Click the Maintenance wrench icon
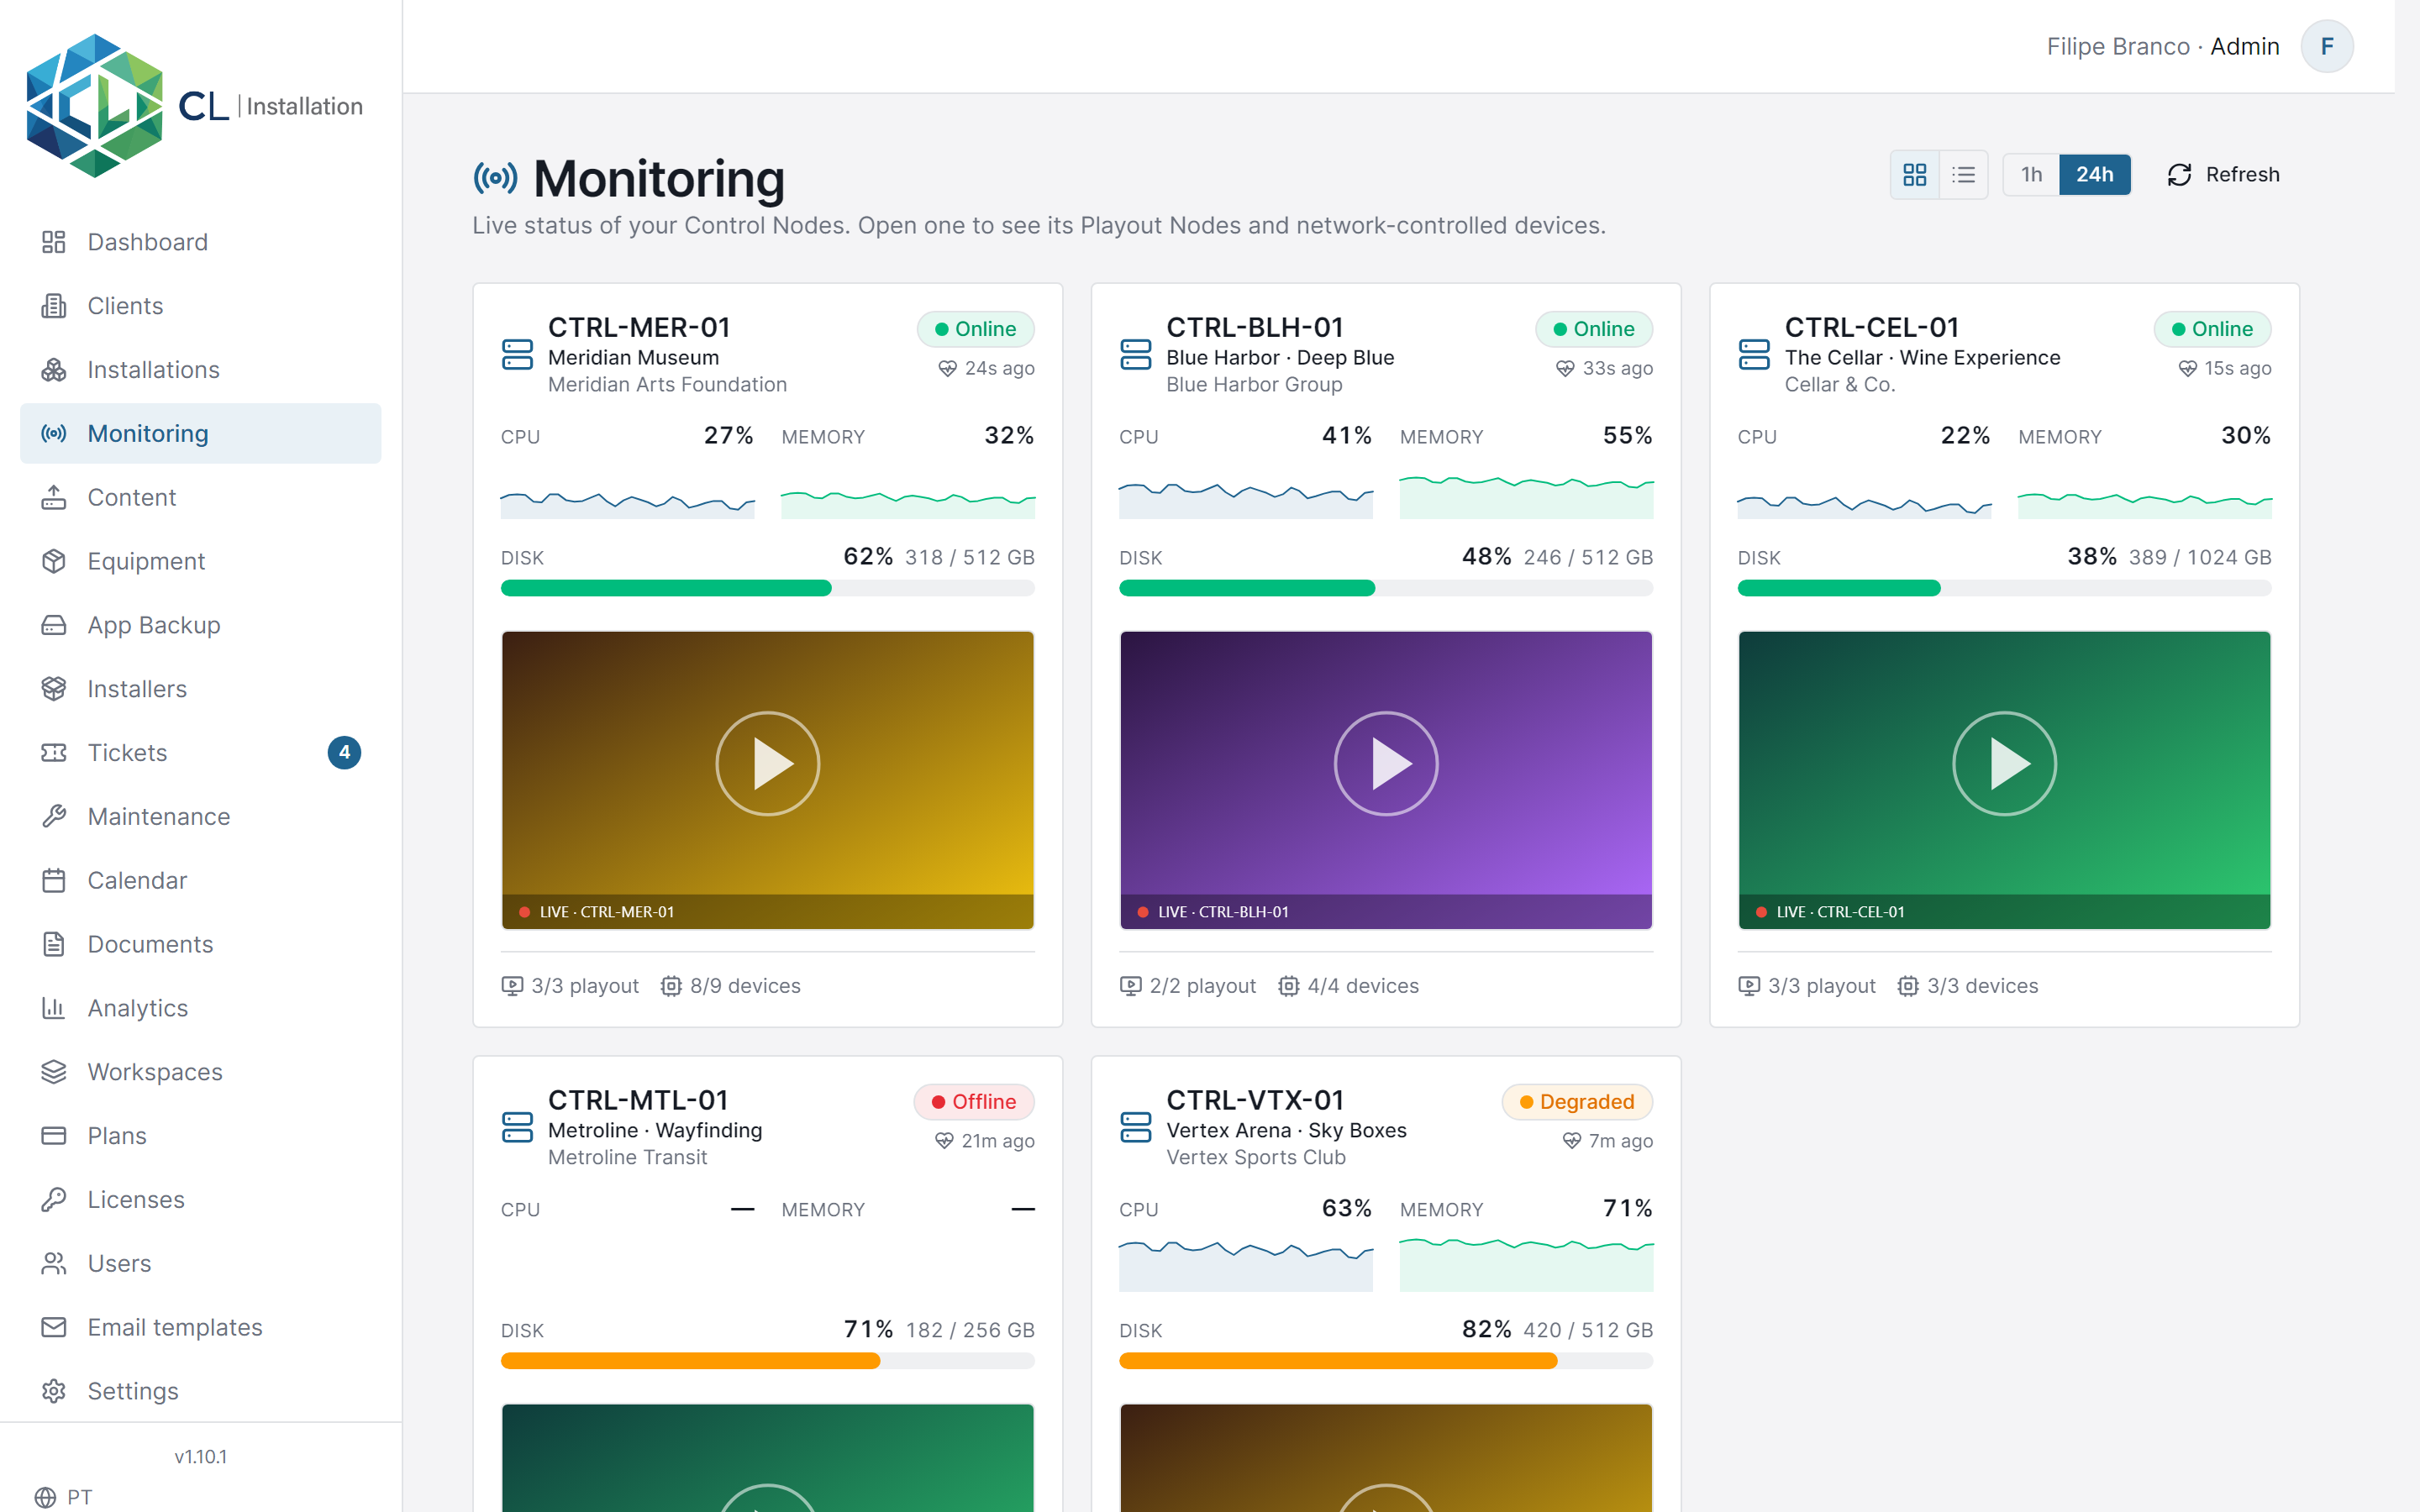This screenshot has height=1512, width=2420. point(54,817)
